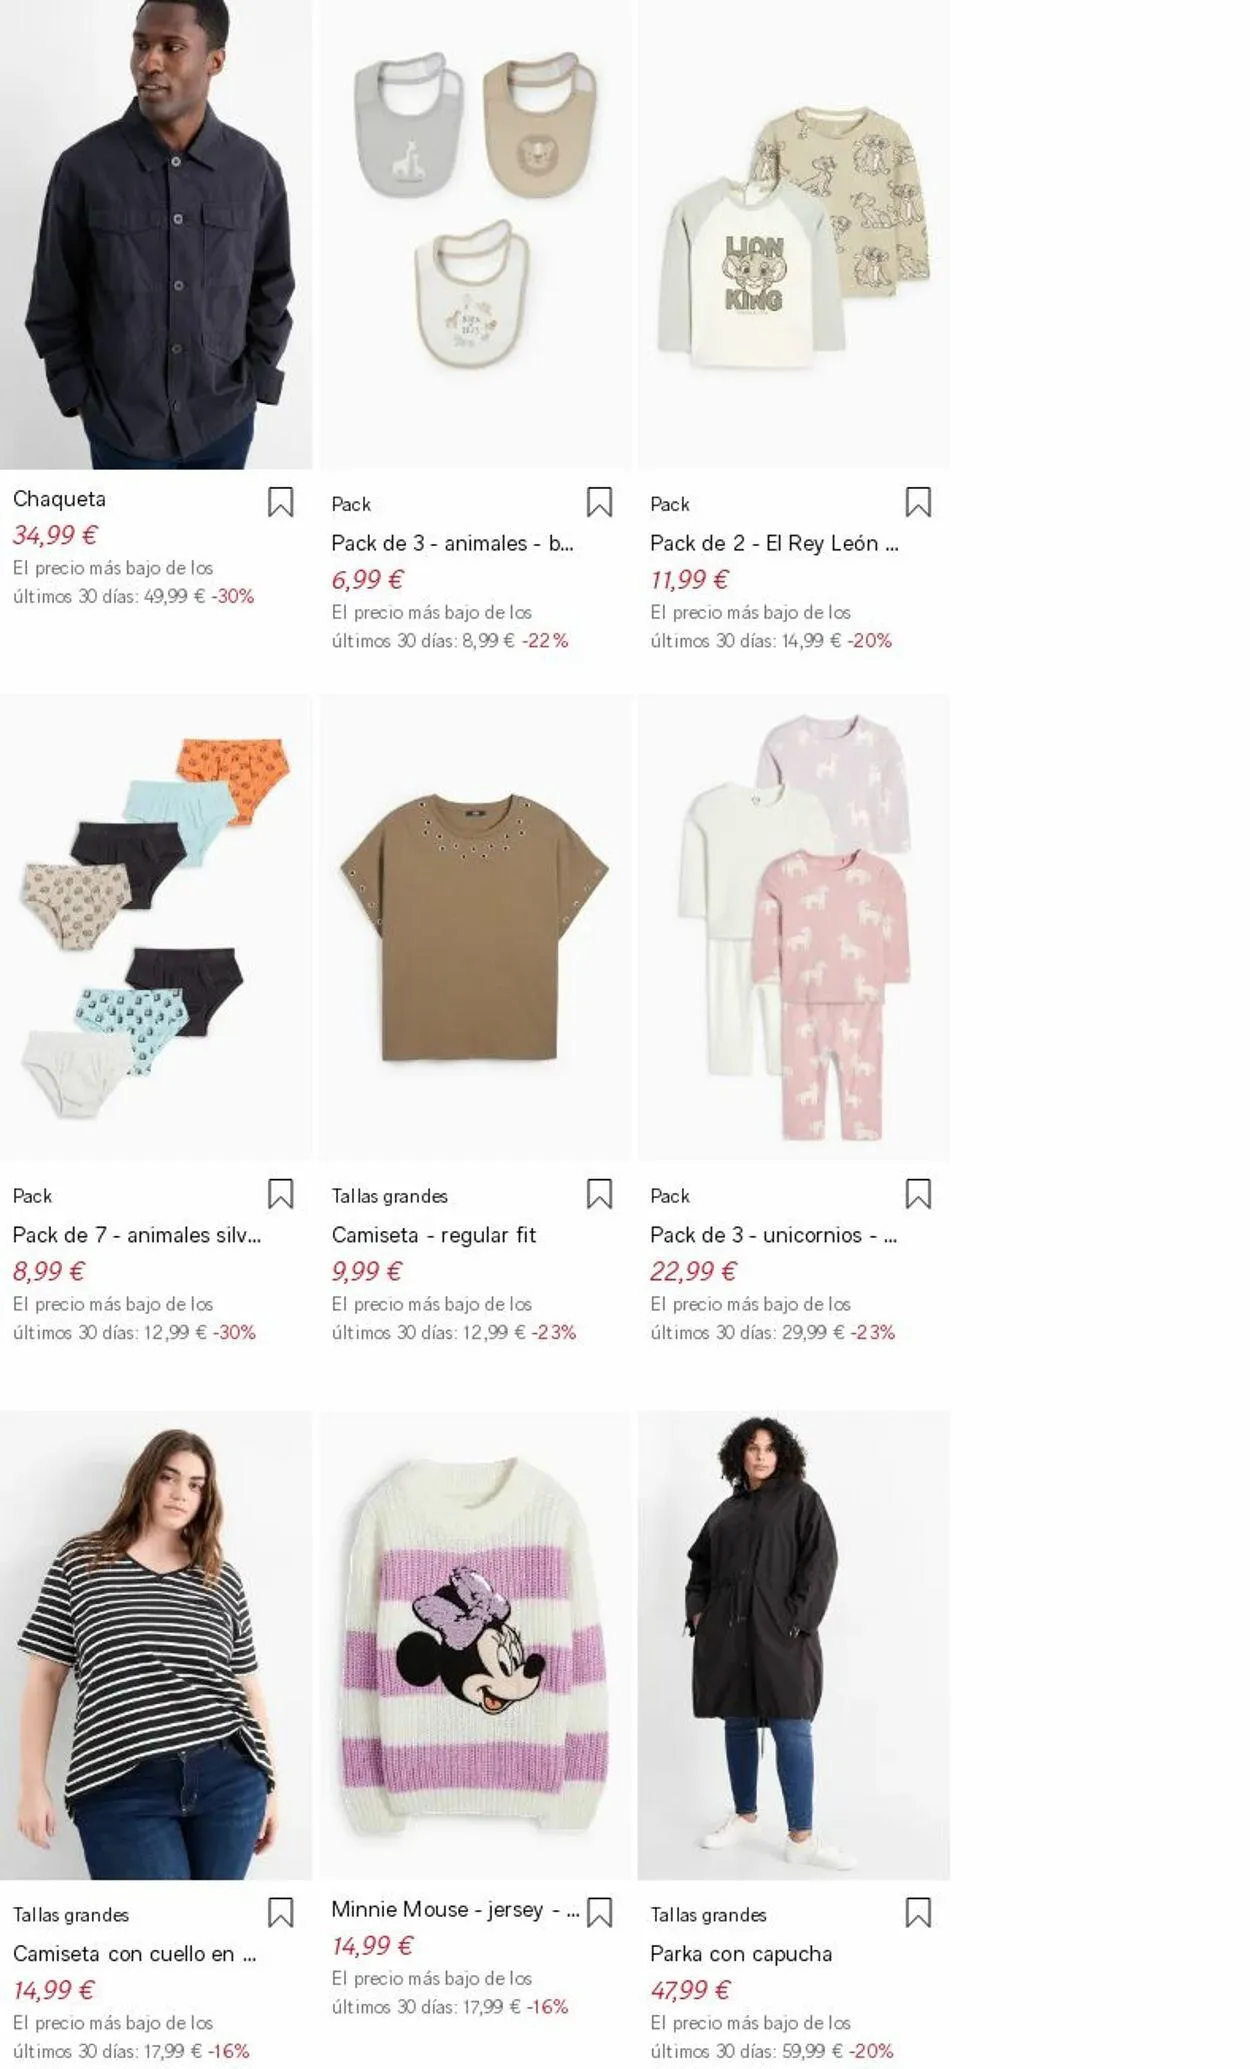Screen dimensions: 1250x2069
Task: View the three animal bibs image
Action: click(475, 234)
